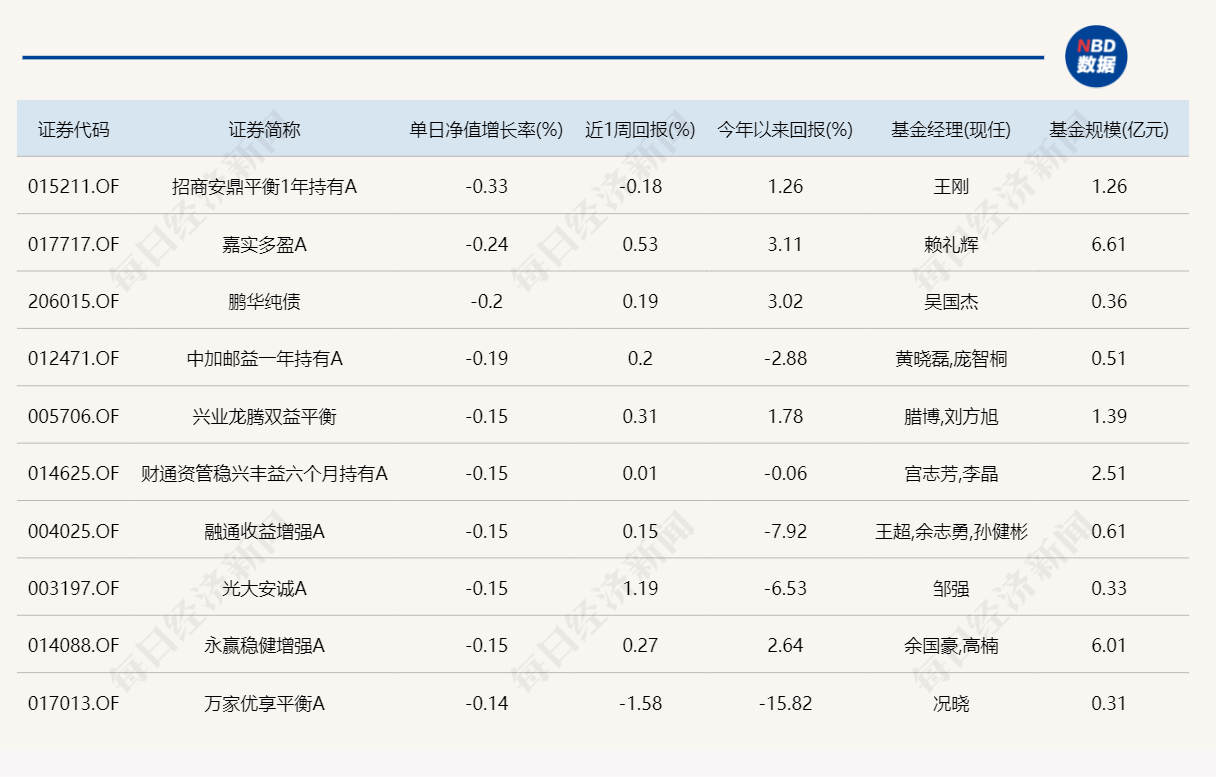Click fund code 005706.OF
This screenshot has width=1216, height=777.
click(73, 416)
